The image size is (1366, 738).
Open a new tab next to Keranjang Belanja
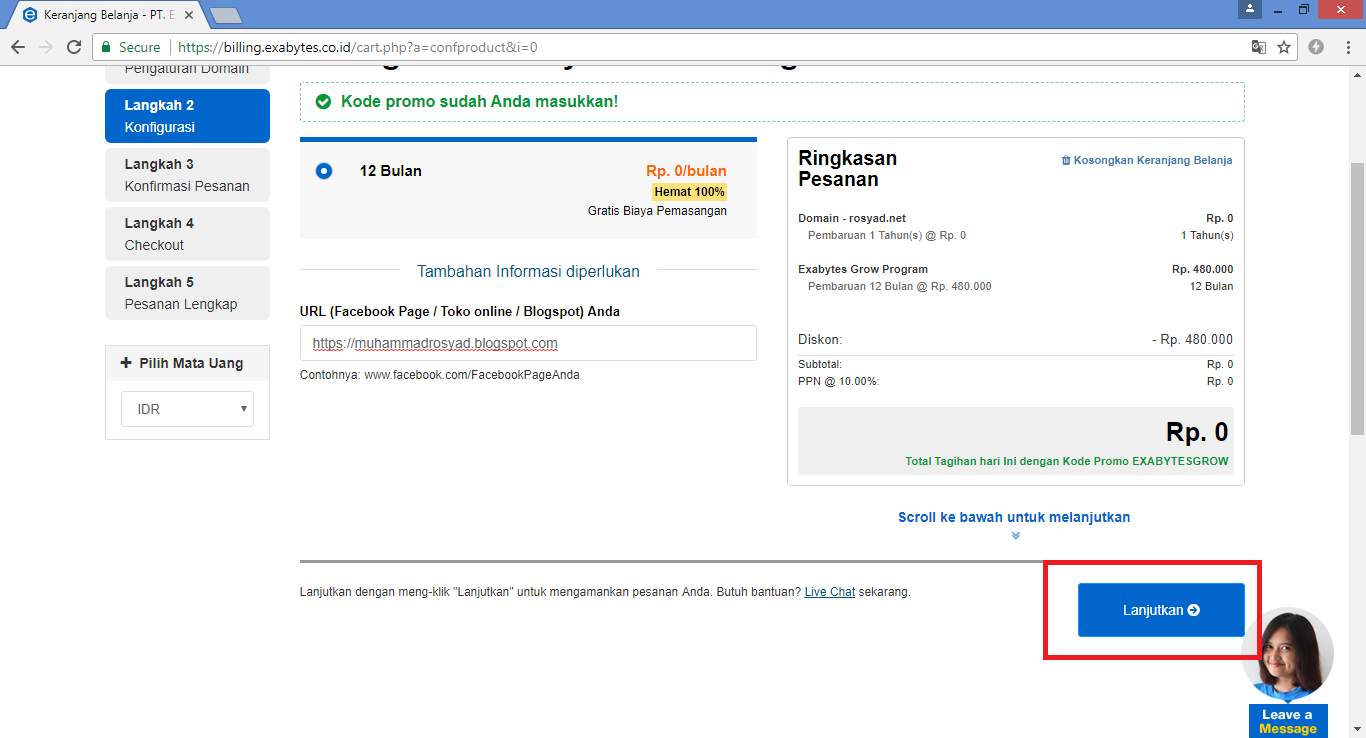[226, 15]
